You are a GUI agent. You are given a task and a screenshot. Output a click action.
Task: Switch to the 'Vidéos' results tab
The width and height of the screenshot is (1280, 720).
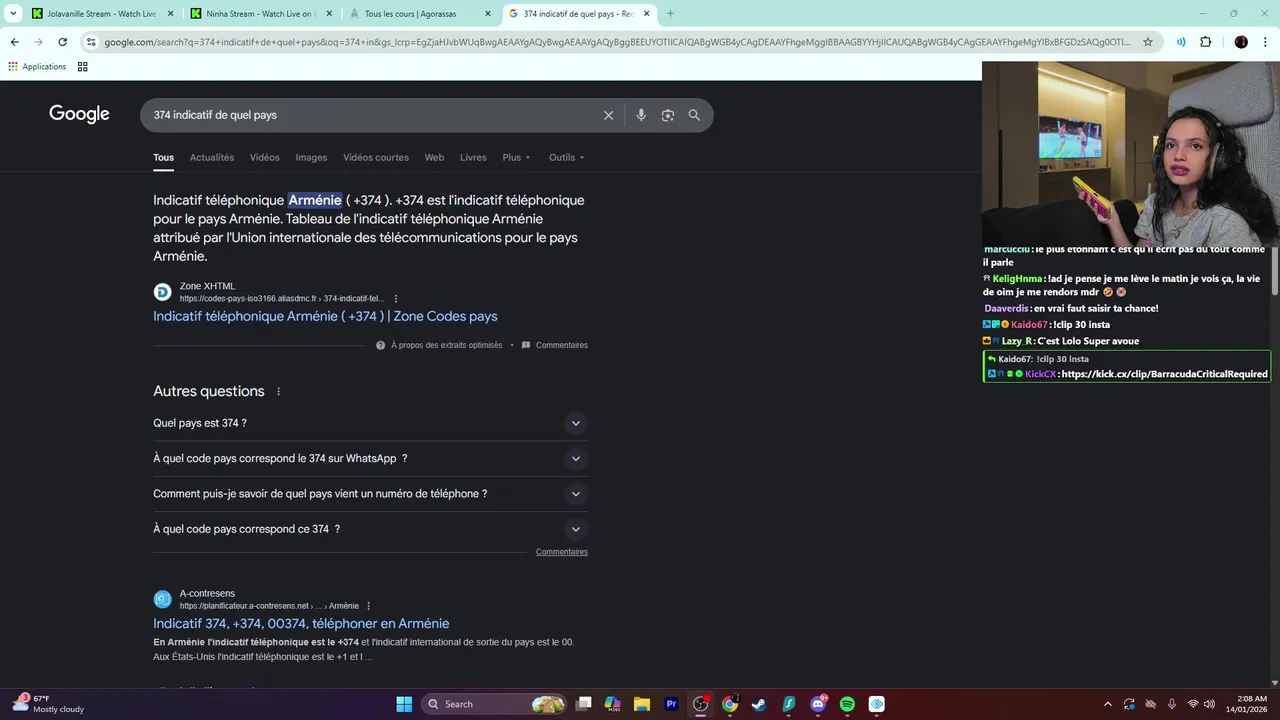click(x=265, y=157)
